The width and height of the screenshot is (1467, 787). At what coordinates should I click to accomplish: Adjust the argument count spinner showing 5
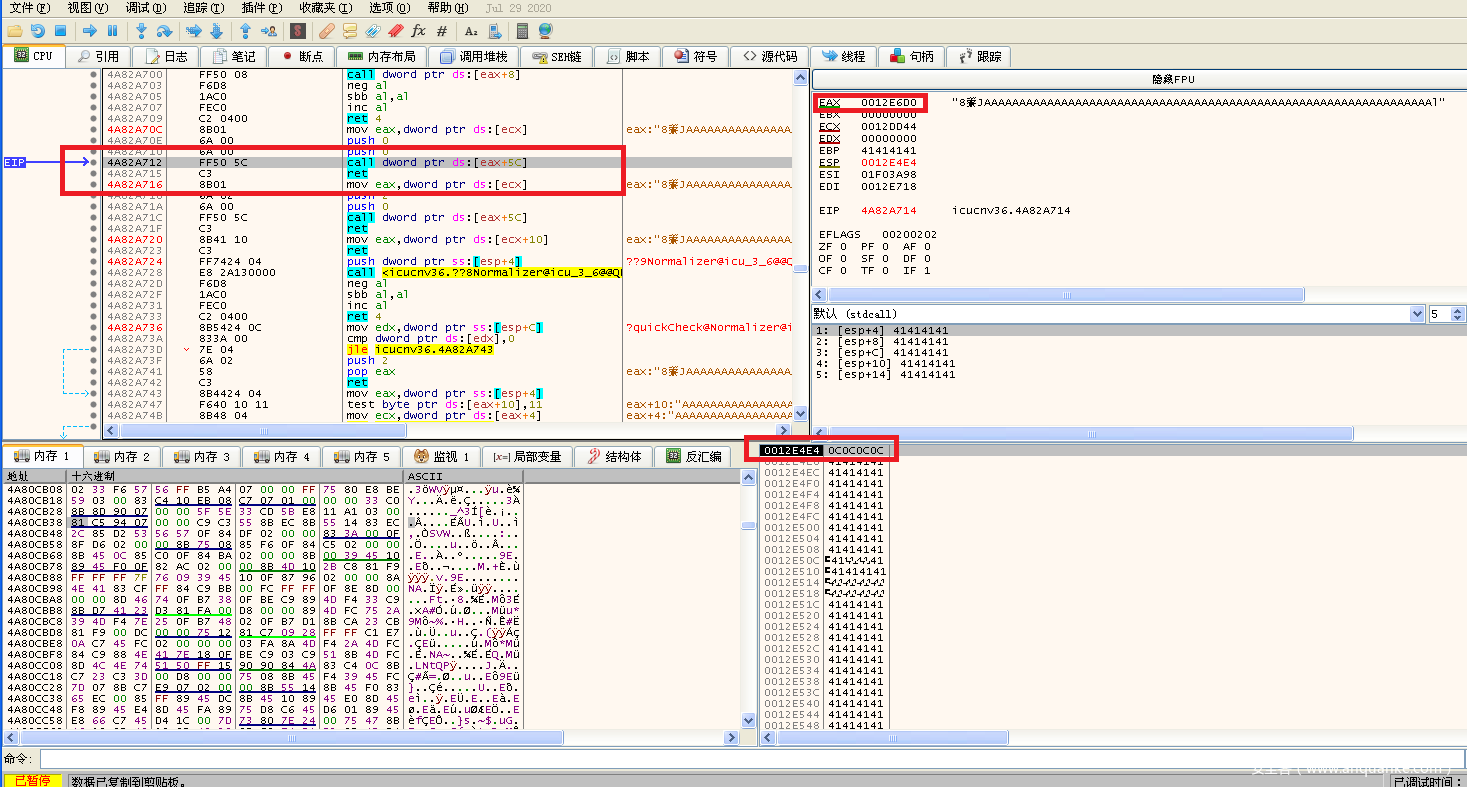(1456, 314)
